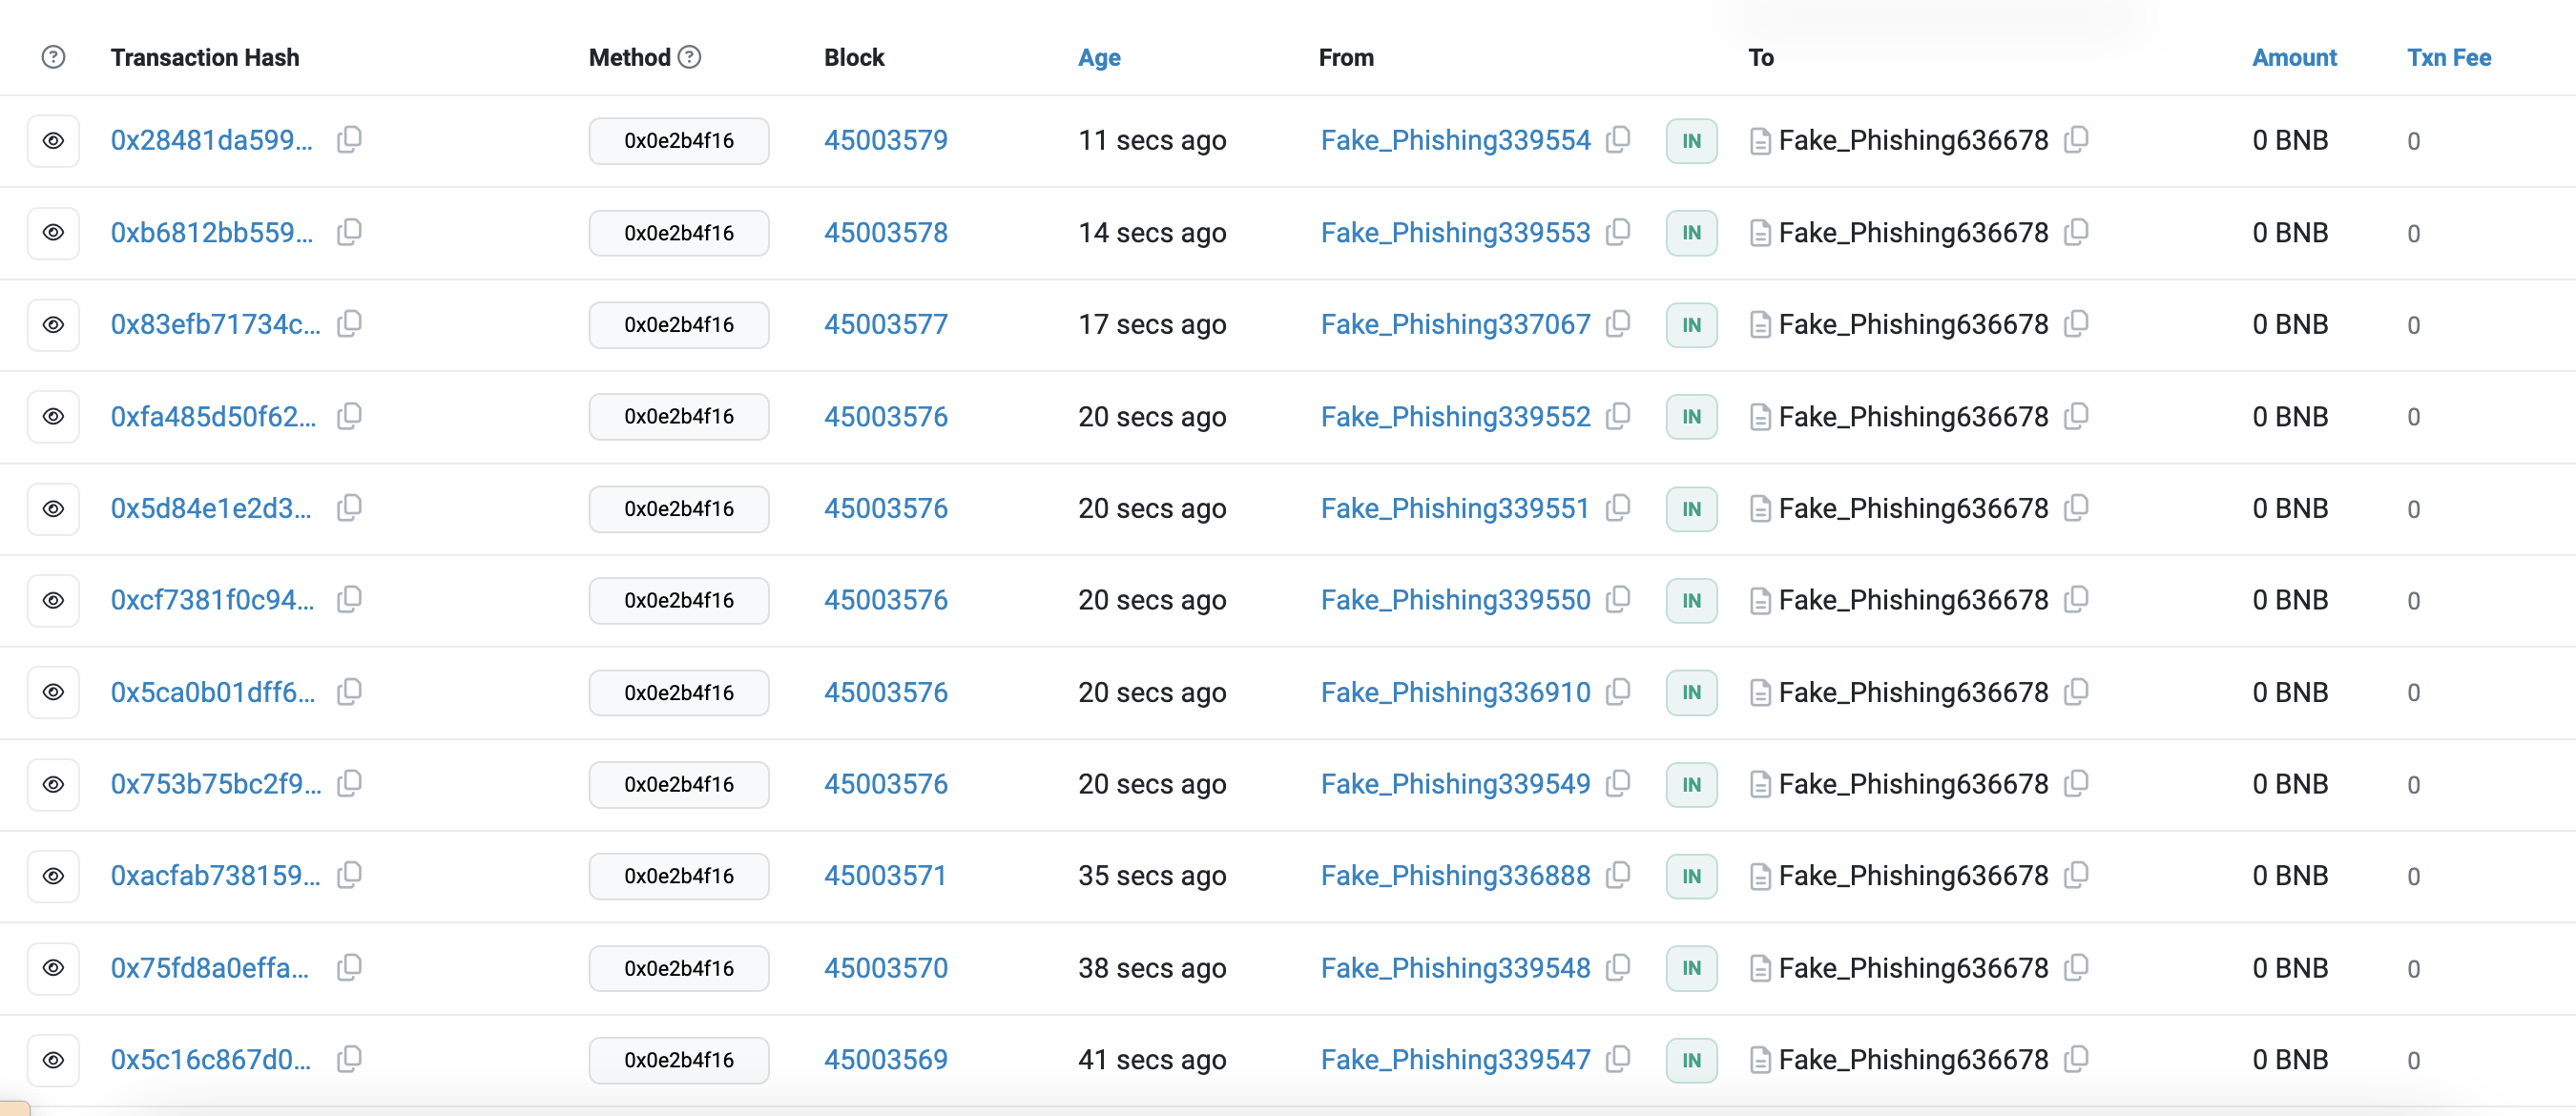Open block 45003570
This screenshot has width=2576, height=1116.
[886, 968]
